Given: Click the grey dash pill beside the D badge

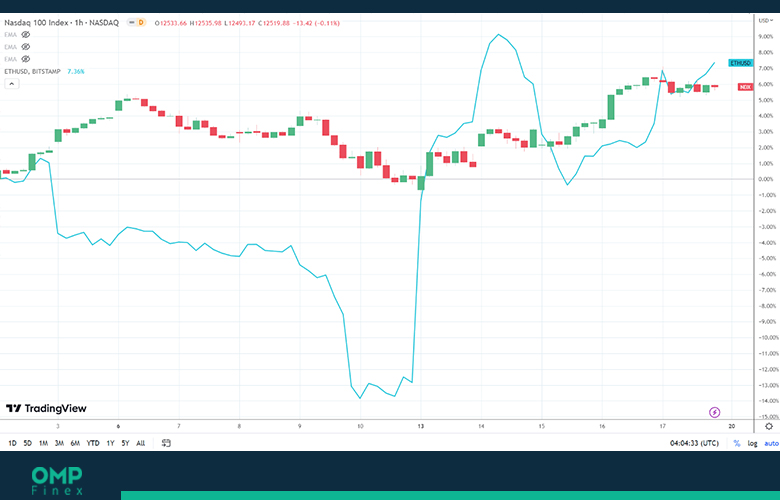Looking at the screenshot, I should [x=131, y=22].
